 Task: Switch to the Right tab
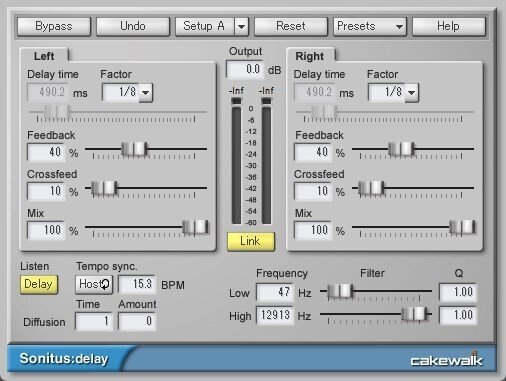310,56
